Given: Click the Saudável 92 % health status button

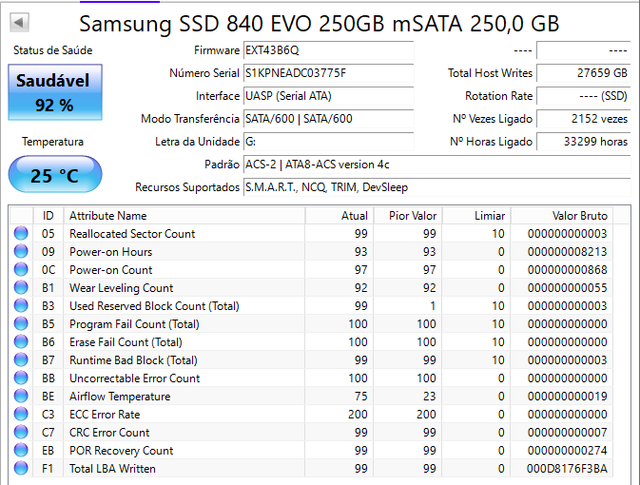Looking at the screenshot, I should click(55, 92).
